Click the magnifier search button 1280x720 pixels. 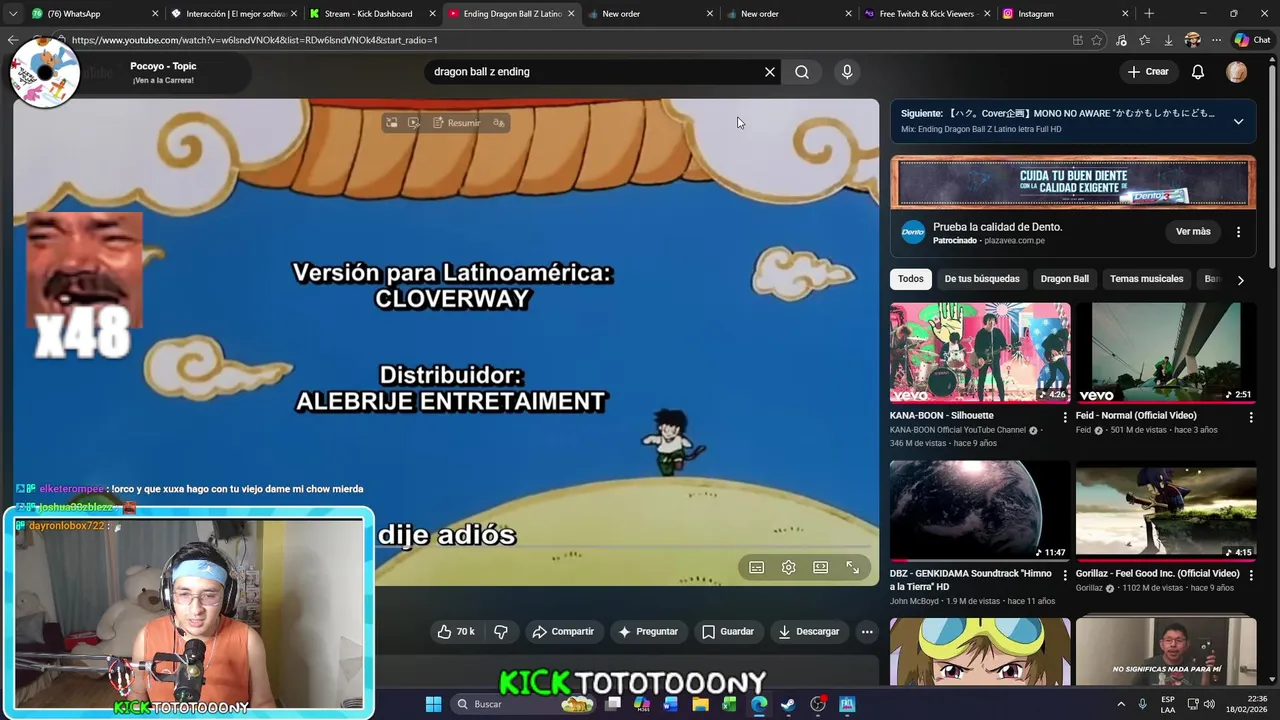[x=802, y=72]
